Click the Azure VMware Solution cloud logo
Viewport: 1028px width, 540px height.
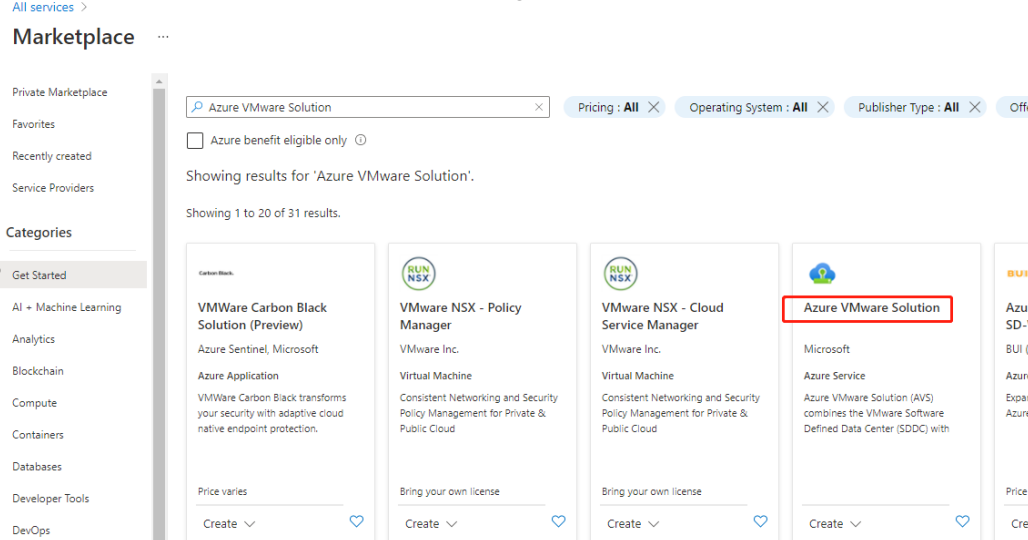pos(822,273)
